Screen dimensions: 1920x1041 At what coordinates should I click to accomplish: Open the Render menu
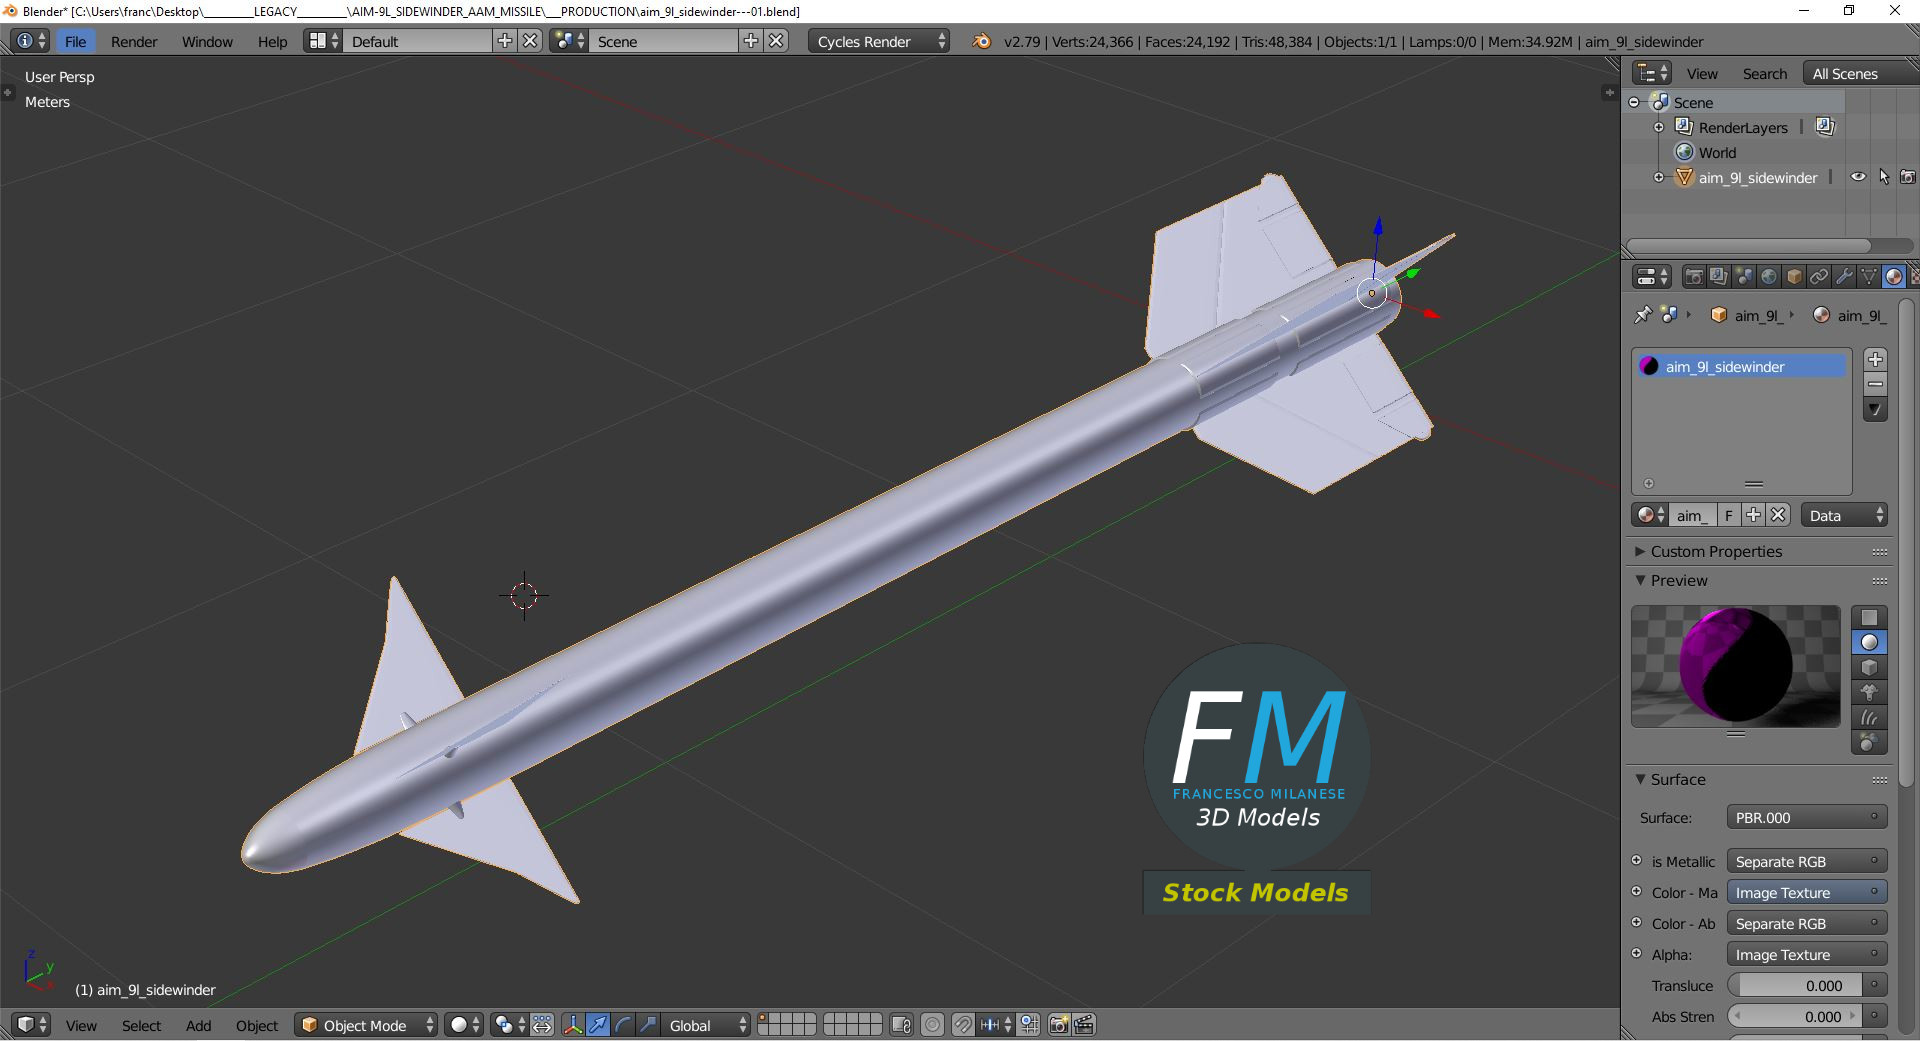click(133, 41)
